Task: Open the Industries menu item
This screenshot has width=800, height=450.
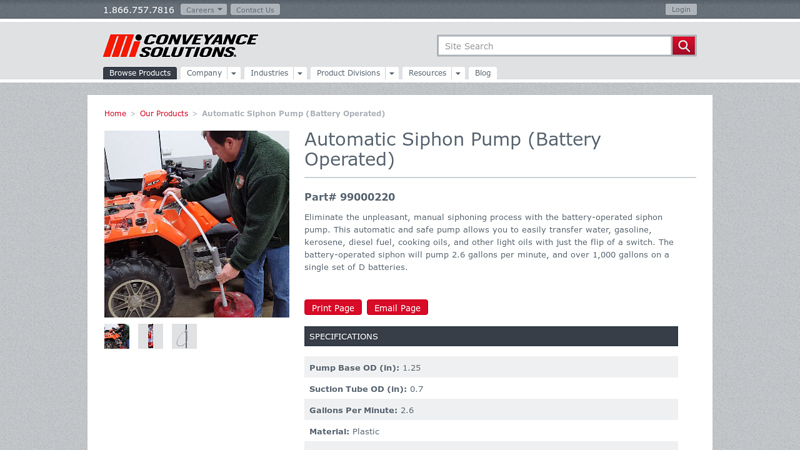Action: (269, 73)
